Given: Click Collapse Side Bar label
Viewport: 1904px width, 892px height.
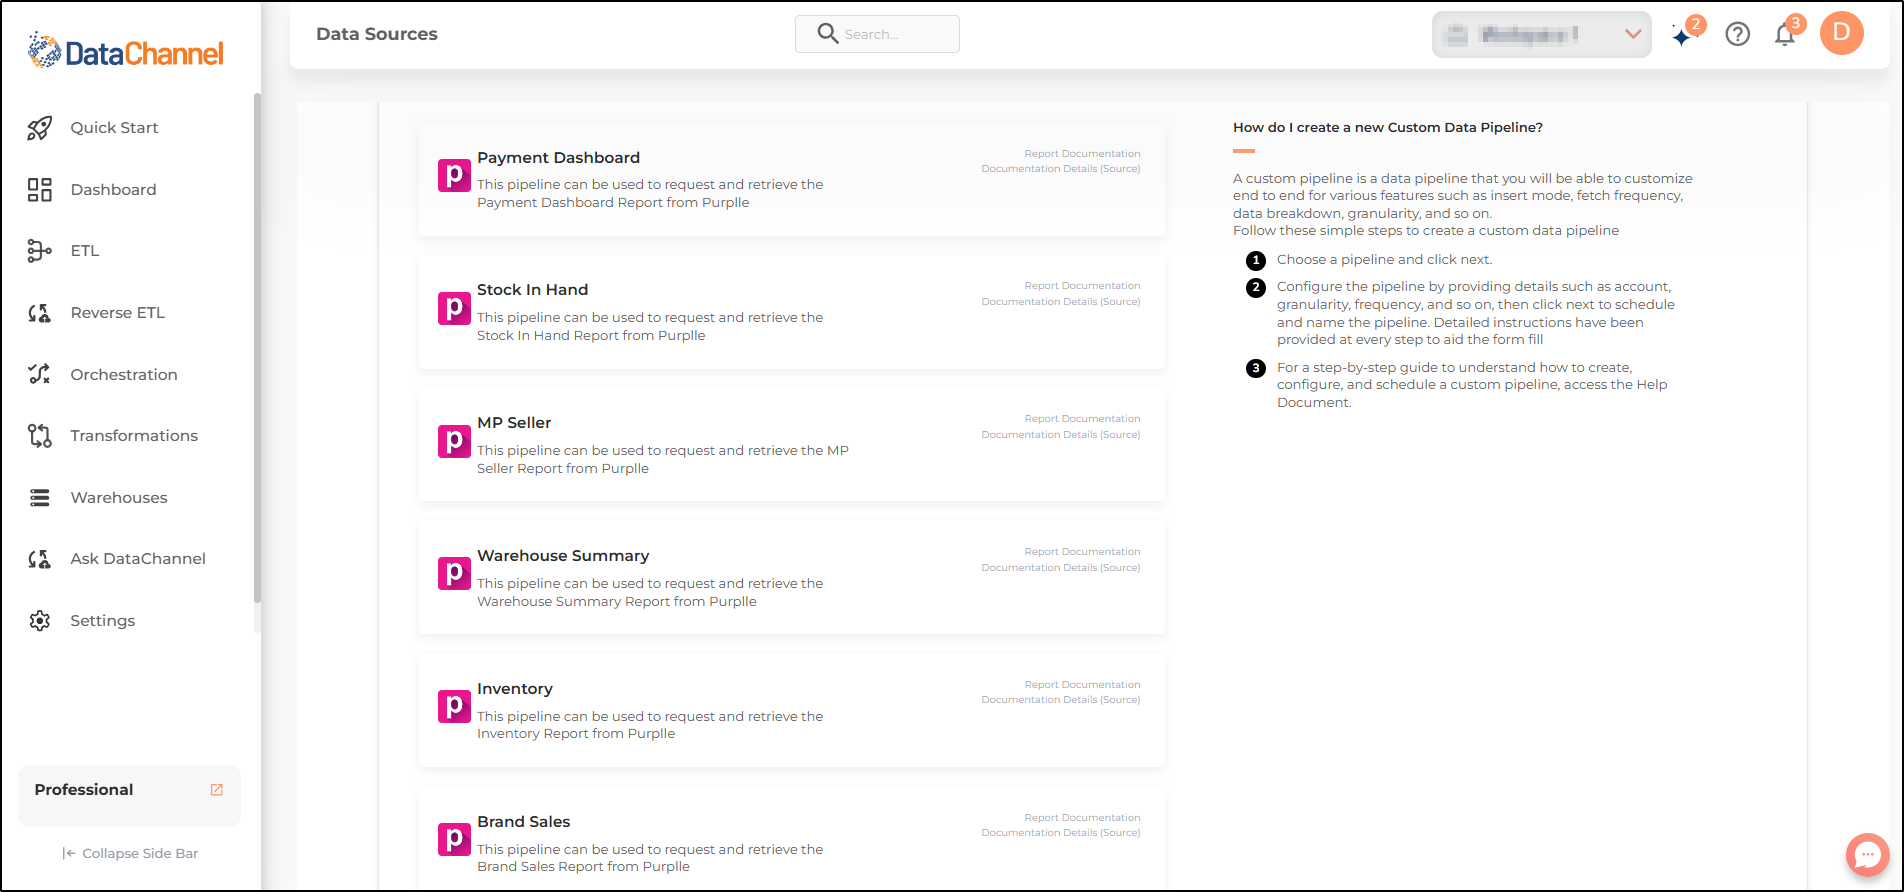Looking at the screenshot, I should coord(140,854).
